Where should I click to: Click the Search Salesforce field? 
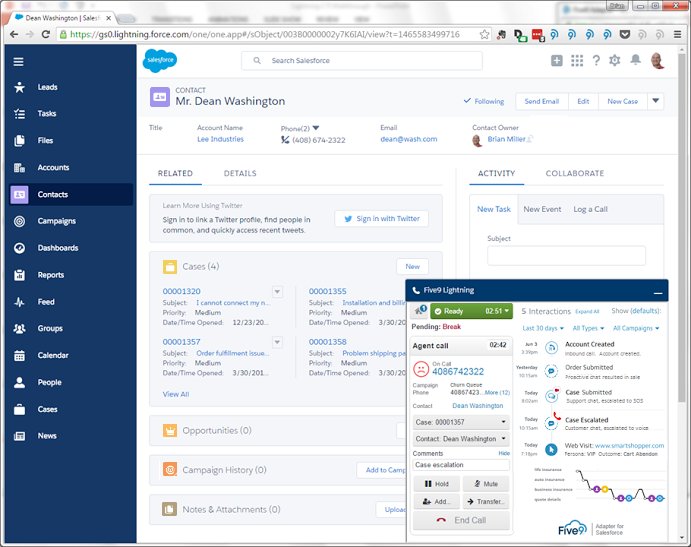(x=361, y=61)
